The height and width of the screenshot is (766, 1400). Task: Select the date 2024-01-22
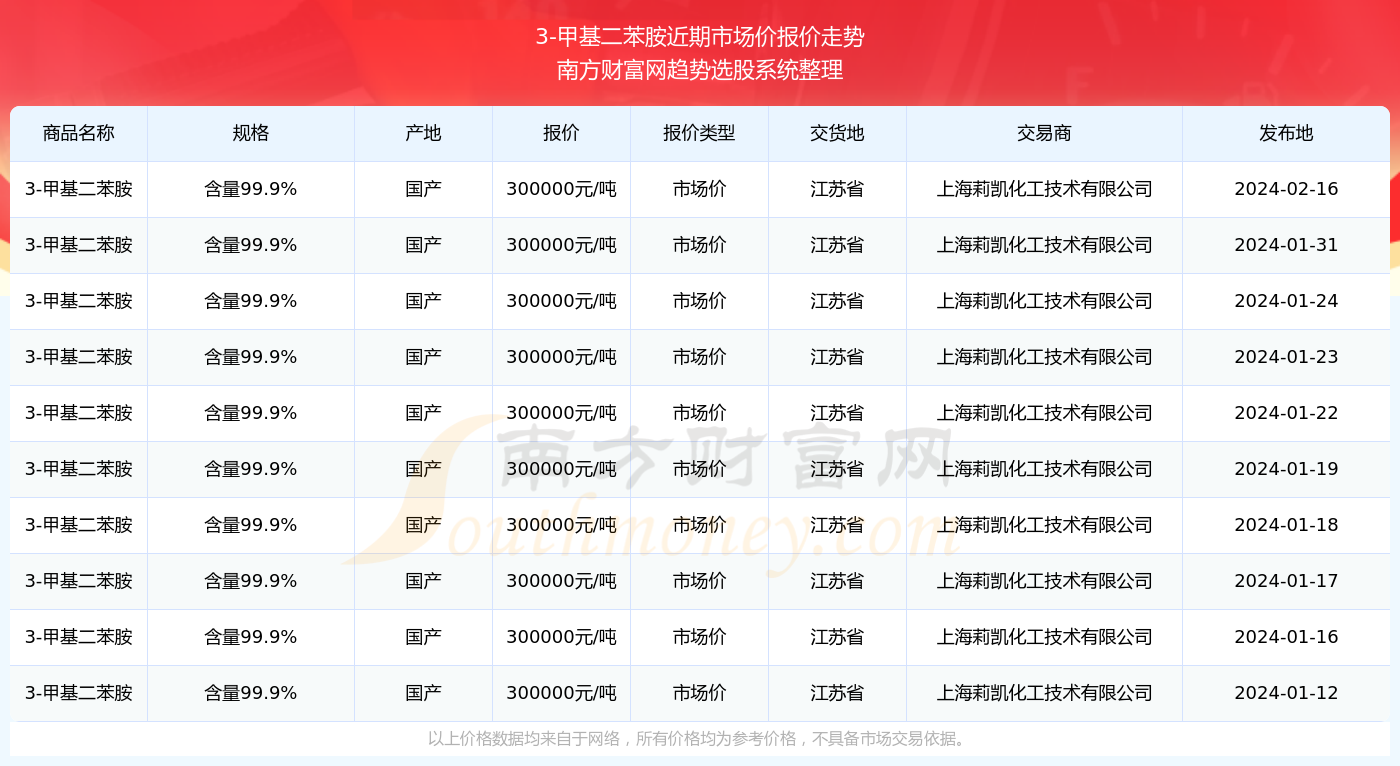(x=1286, y=413)
